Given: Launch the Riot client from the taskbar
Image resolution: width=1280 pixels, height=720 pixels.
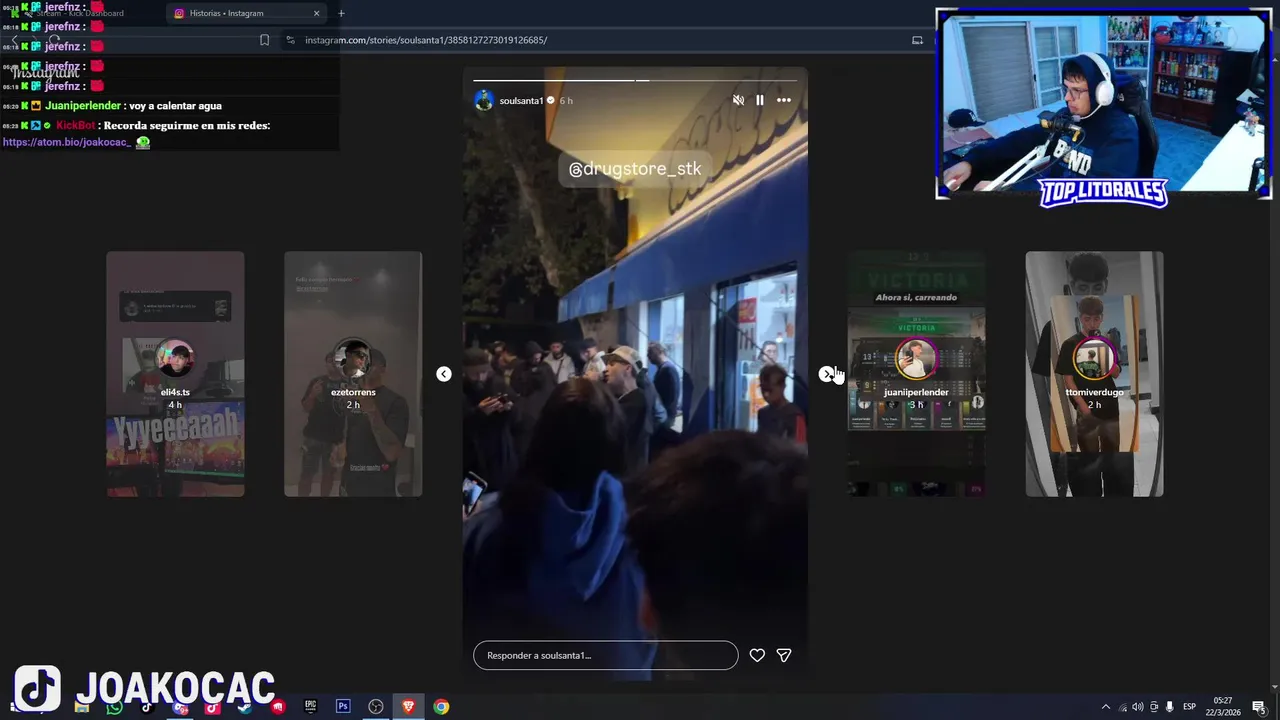Looking at the screenshot, I should coord(278,707).
